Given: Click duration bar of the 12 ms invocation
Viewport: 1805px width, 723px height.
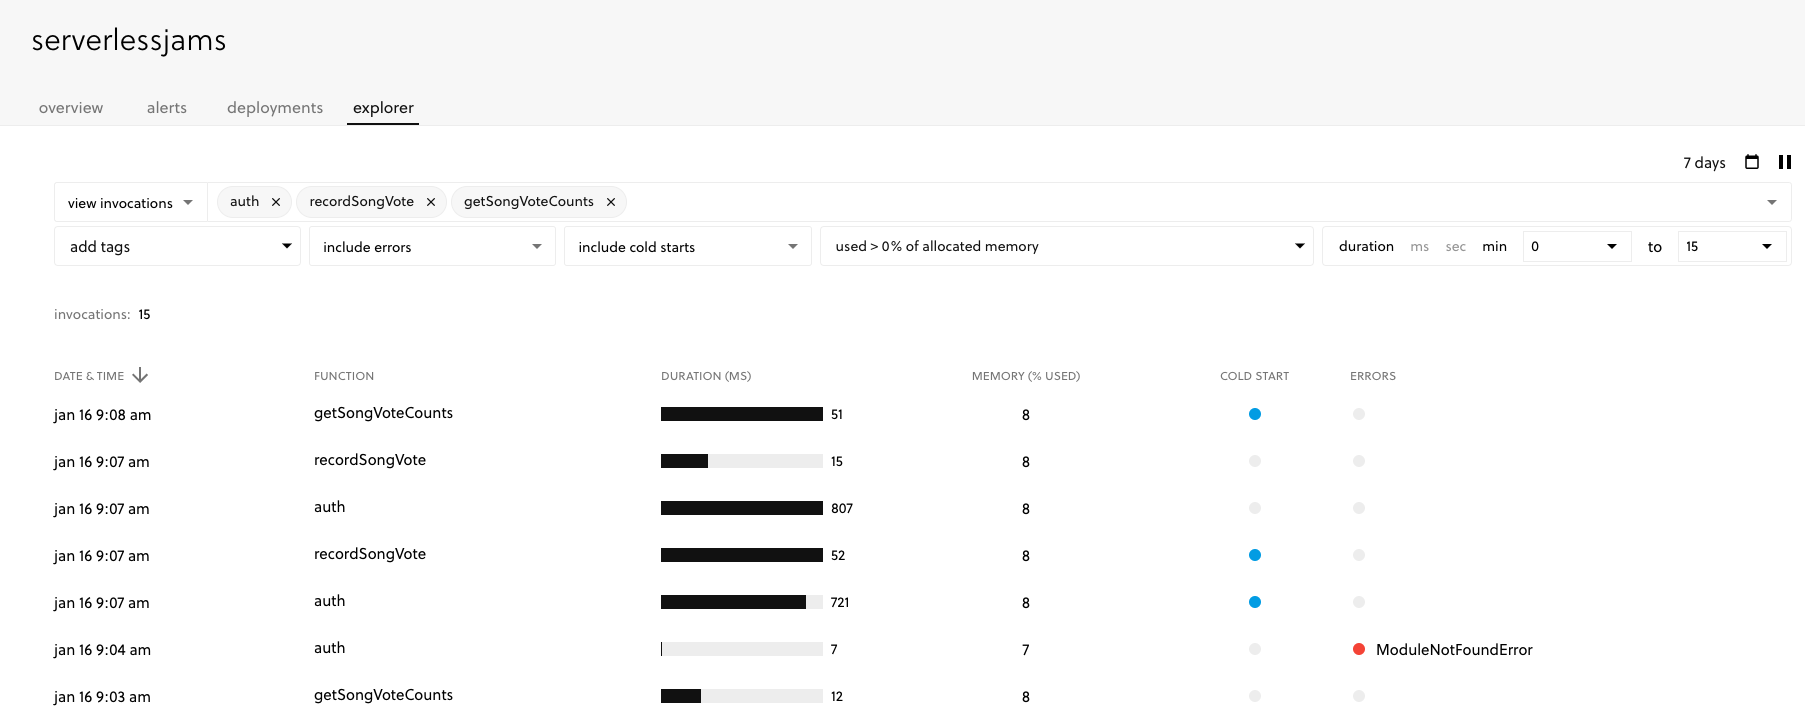Looking at the screenshot, I should tap(742, 696).
